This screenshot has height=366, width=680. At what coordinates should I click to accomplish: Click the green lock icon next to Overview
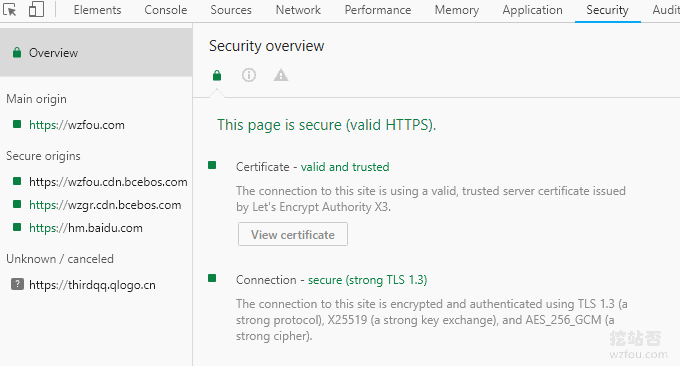(x=17, y=52)
